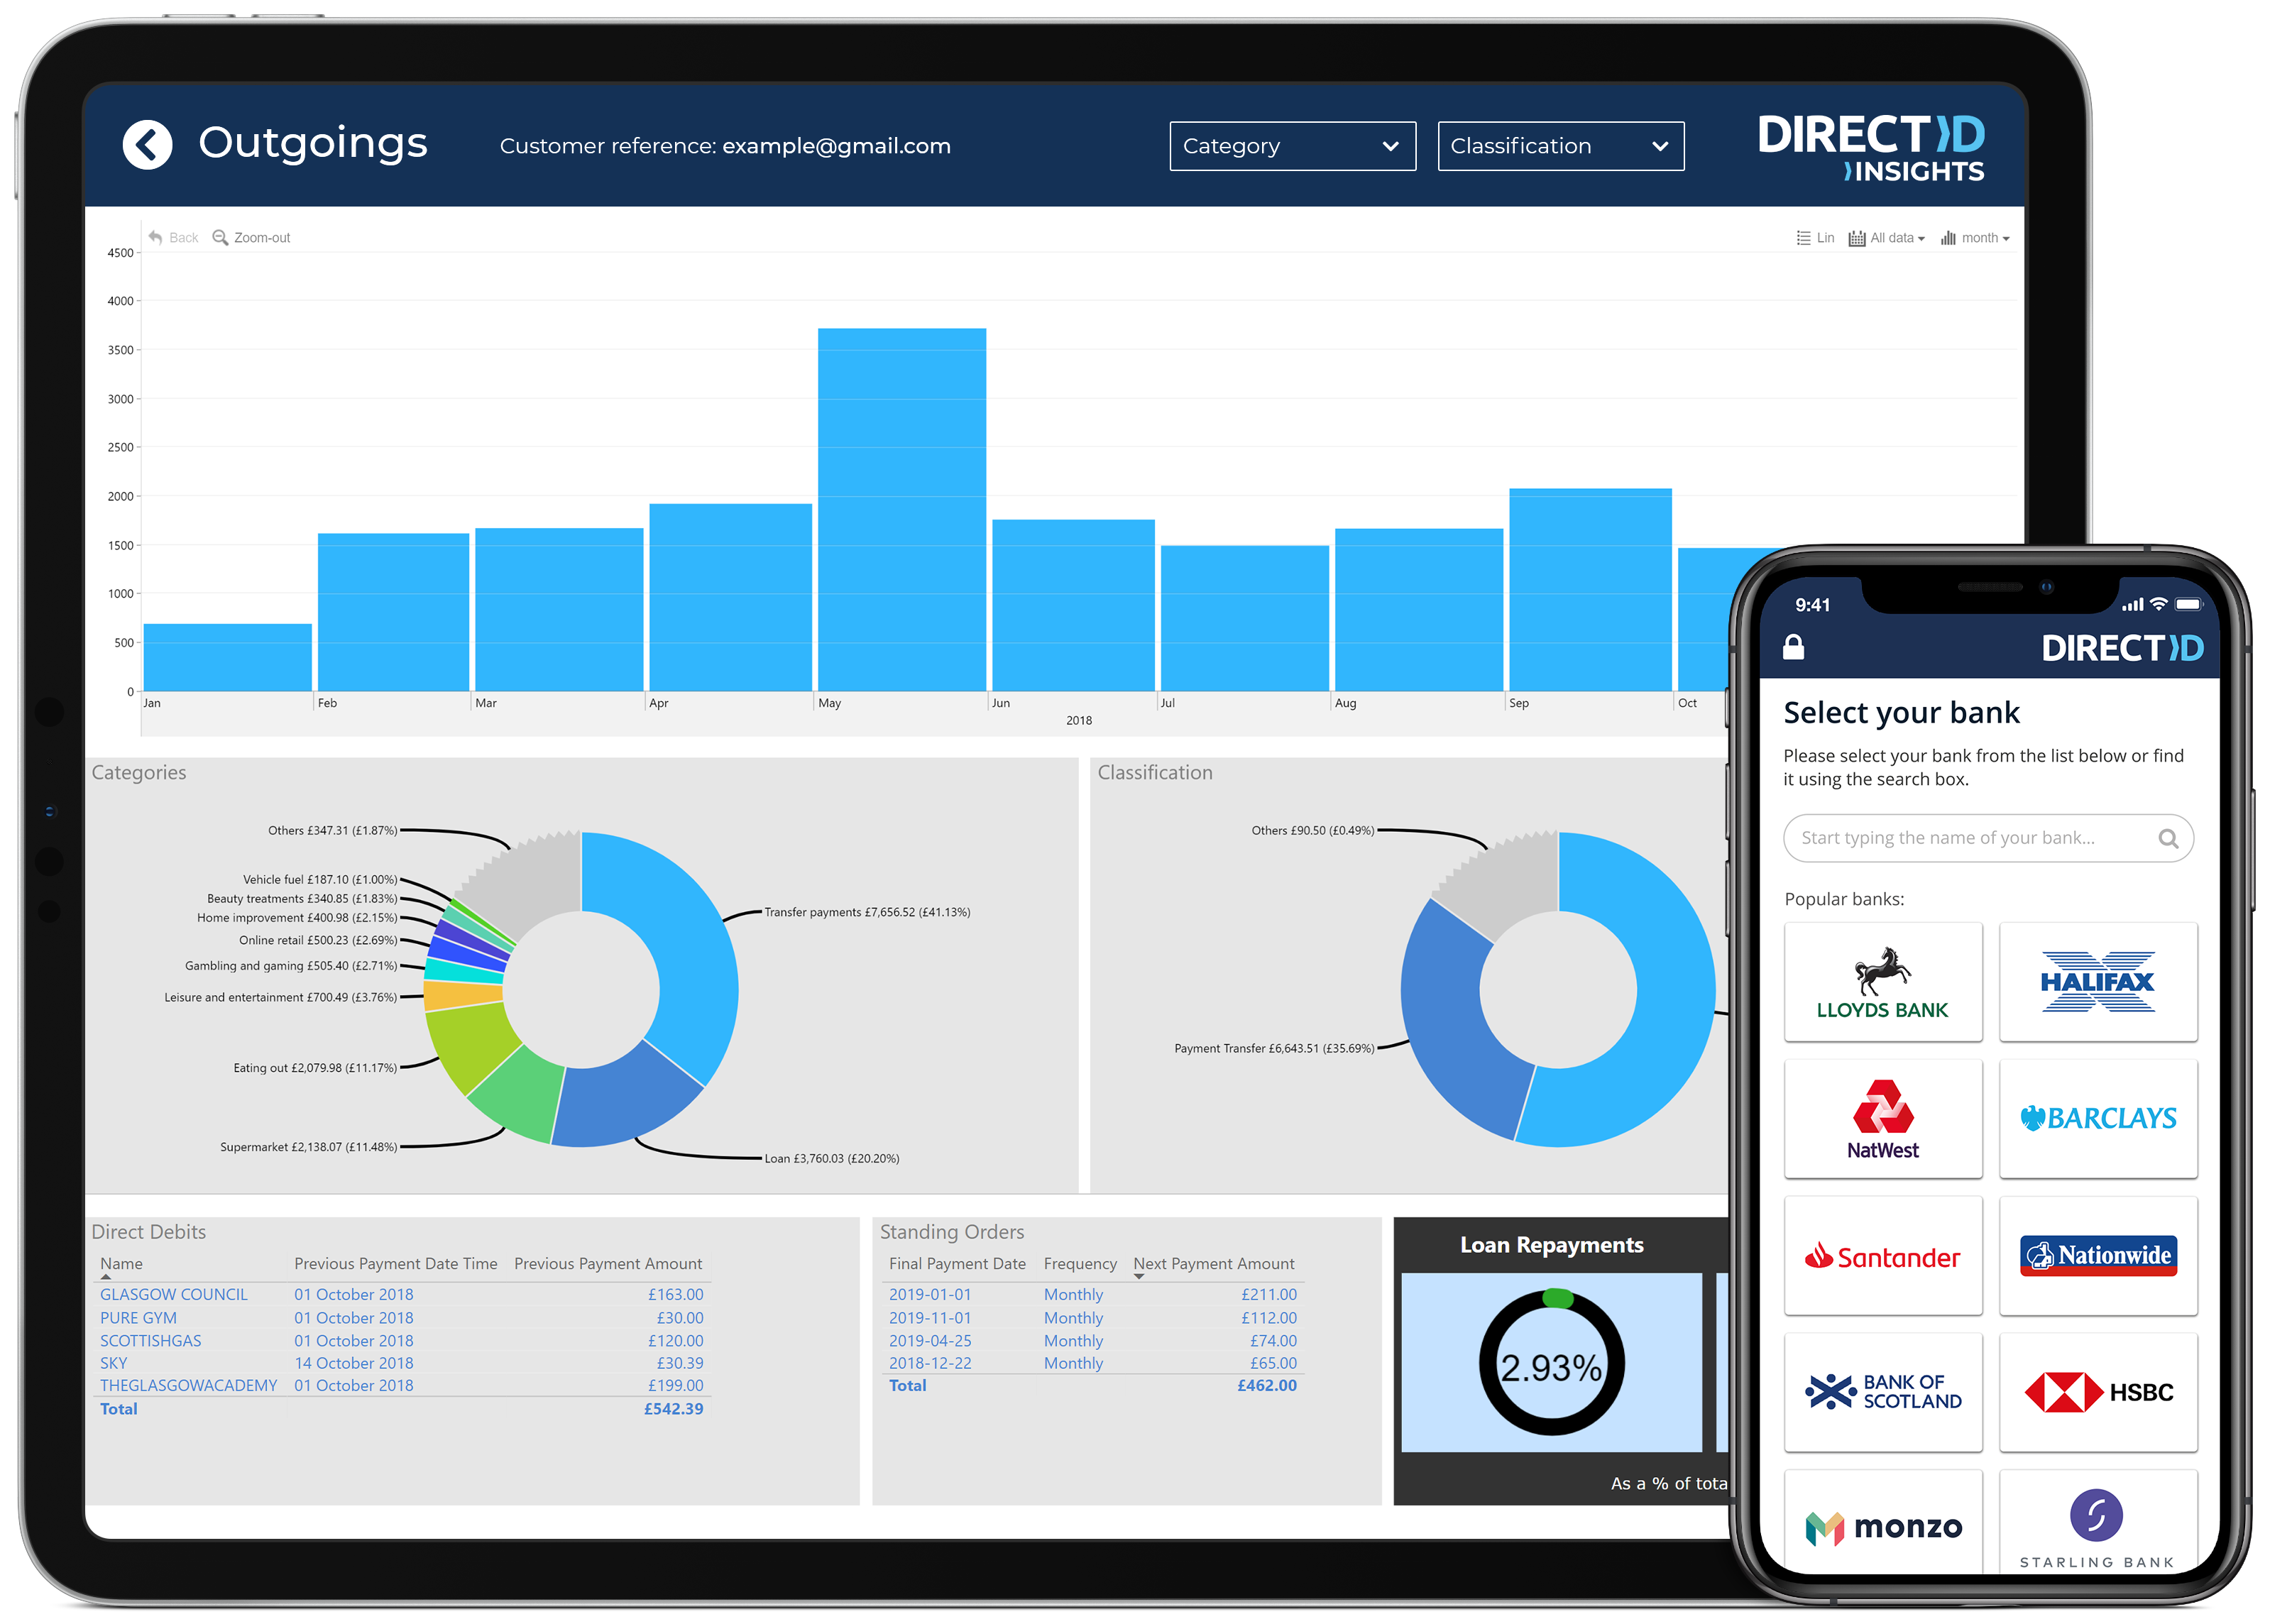Click 'Others £347.31 (£1.87%)' label
The height and width of the screenshot is (1624, 2270).
point(332,830)
